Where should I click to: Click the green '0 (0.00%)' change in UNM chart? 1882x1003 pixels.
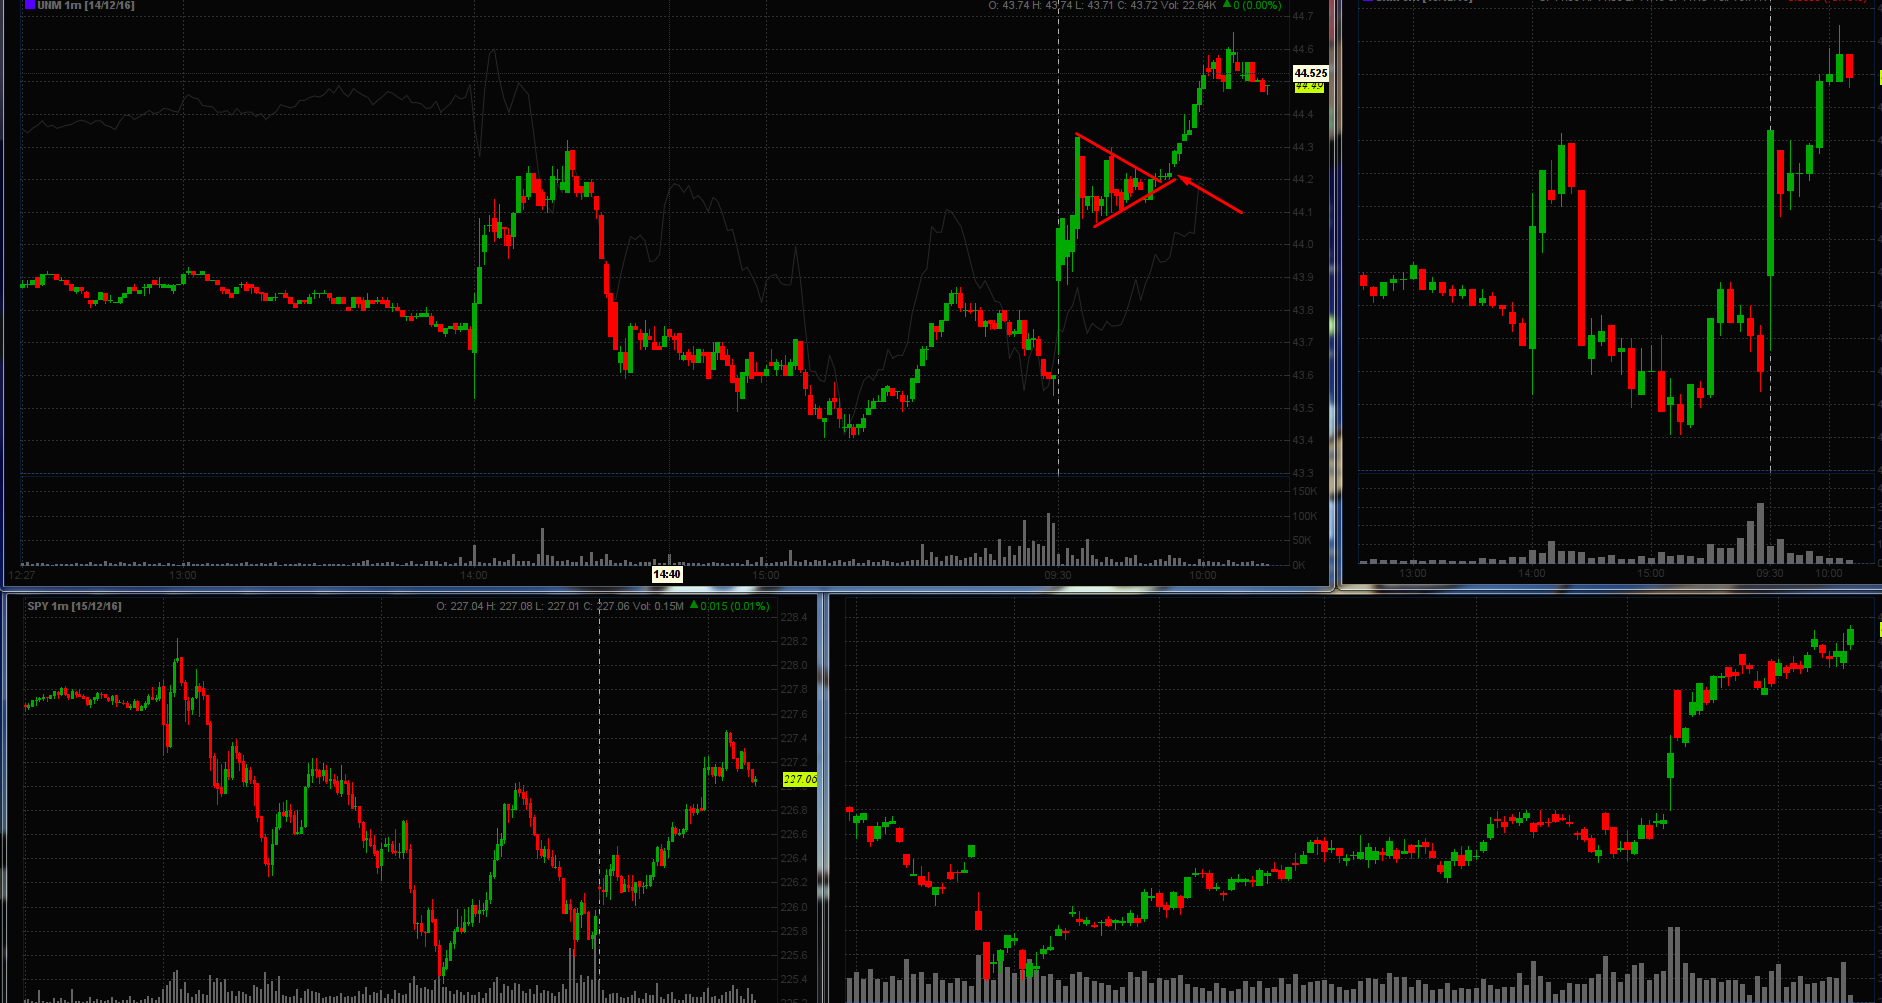click(x=1257, y=5)
